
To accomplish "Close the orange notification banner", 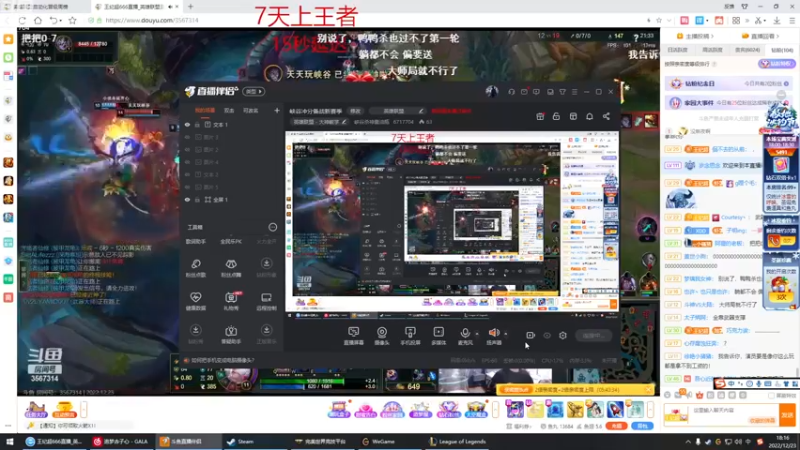I will [648, 390].
